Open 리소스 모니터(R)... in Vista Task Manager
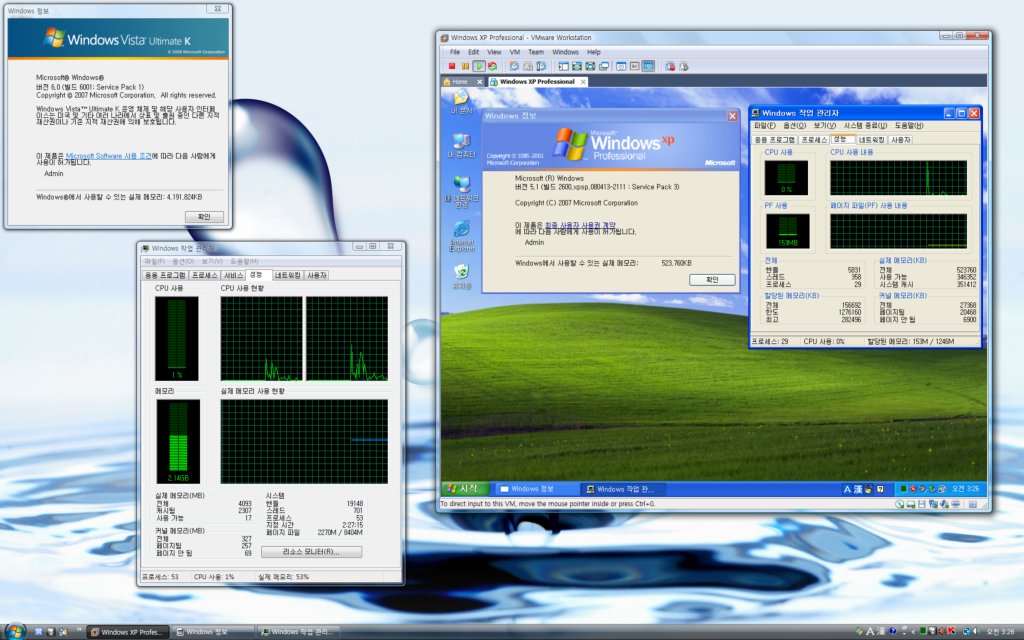Image resolution: width=1024 pixels, height=640 pixels. click(311, 552)
